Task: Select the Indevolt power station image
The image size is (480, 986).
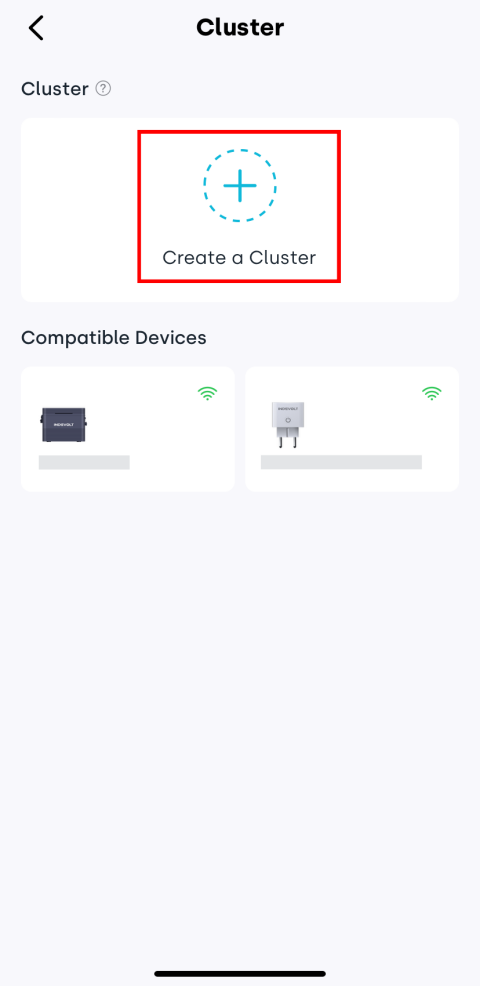Action: (63, 426)
